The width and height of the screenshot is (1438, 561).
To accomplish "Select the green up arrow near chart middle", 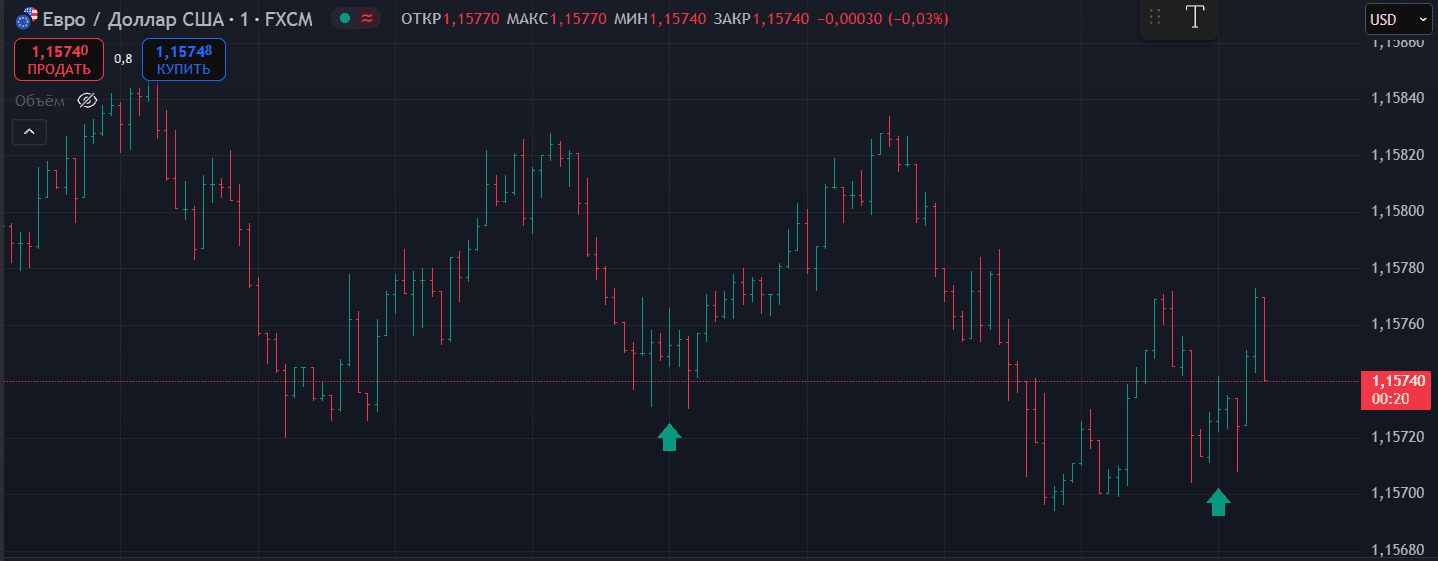I will [669, 437].
